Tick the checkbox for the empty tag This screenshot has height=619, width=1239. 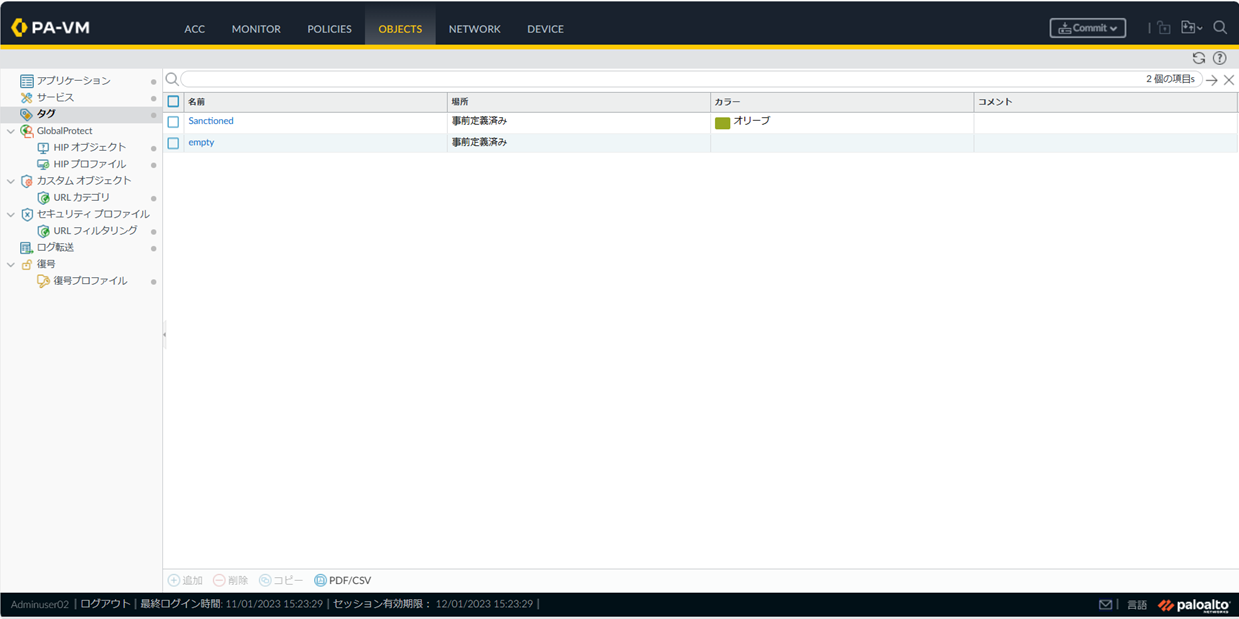point(173,143)
